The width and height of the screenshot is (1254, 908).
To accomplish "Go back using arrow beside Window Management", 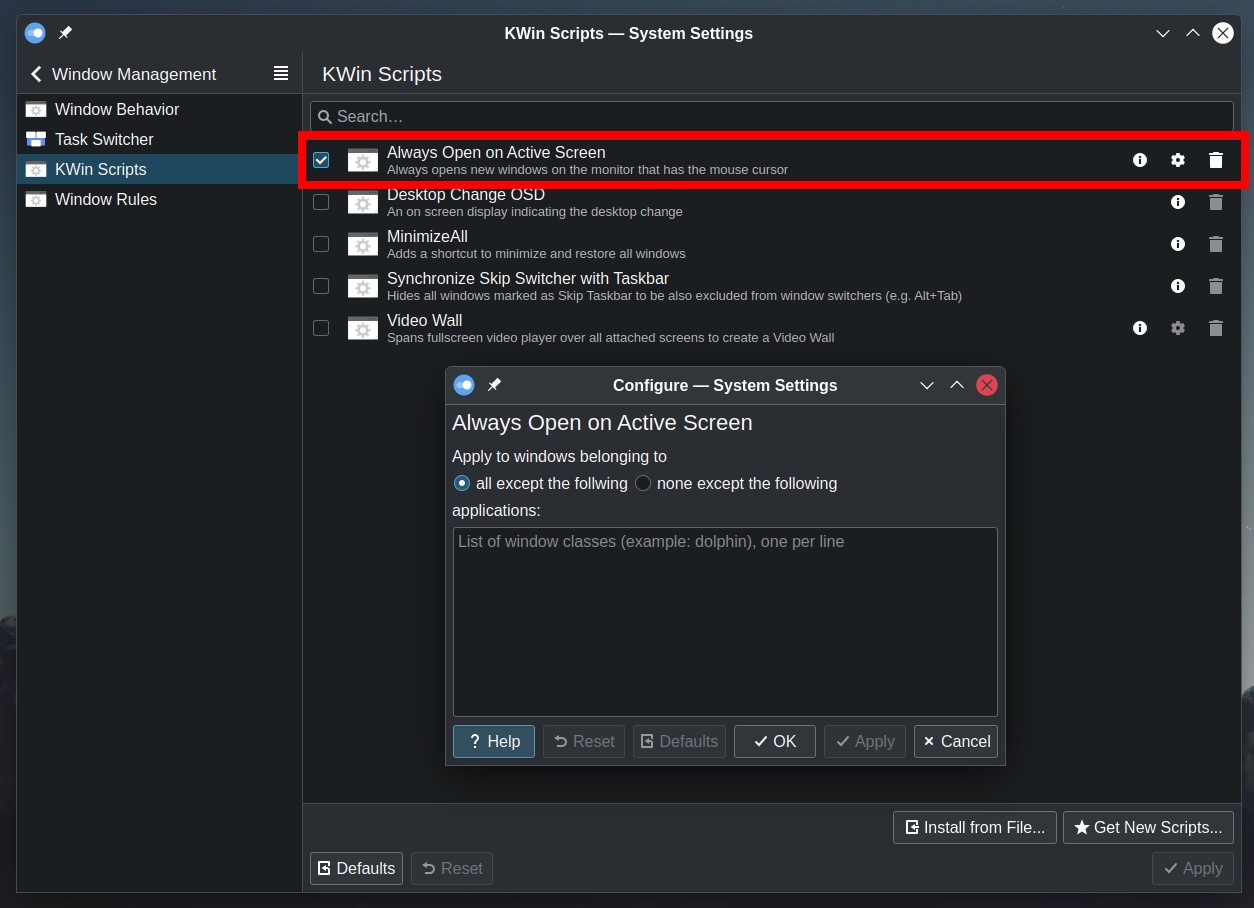I will pyautogui.click(x=37, y=74).
